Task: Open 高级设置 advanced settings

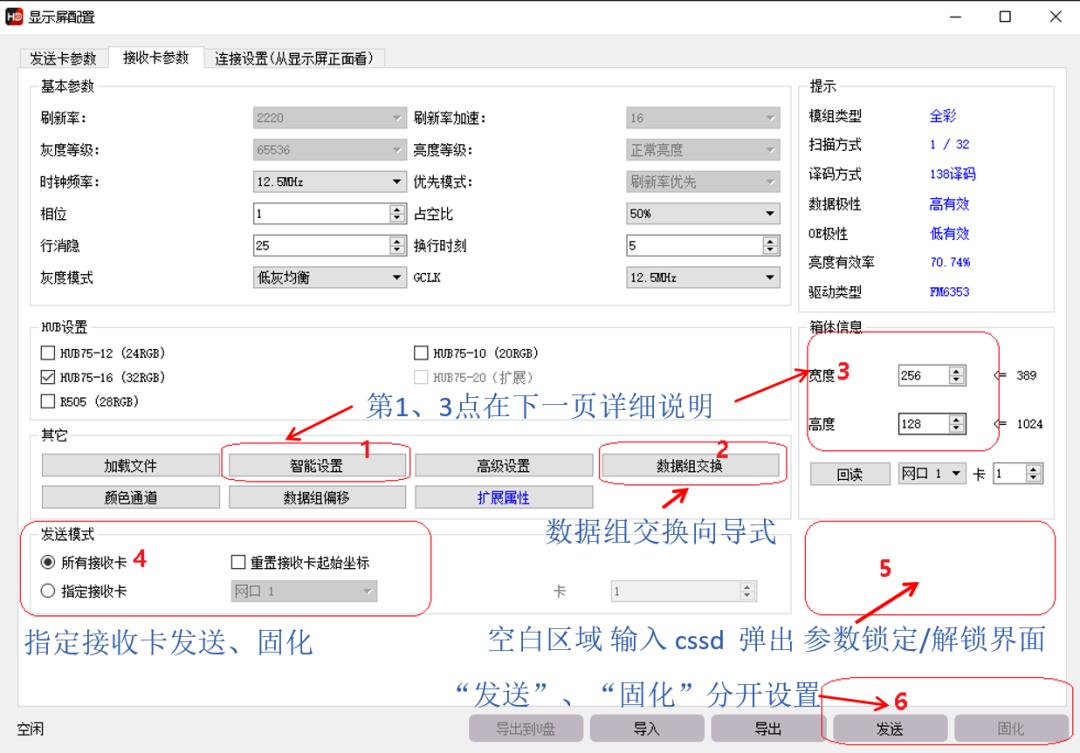Action: 504,464
